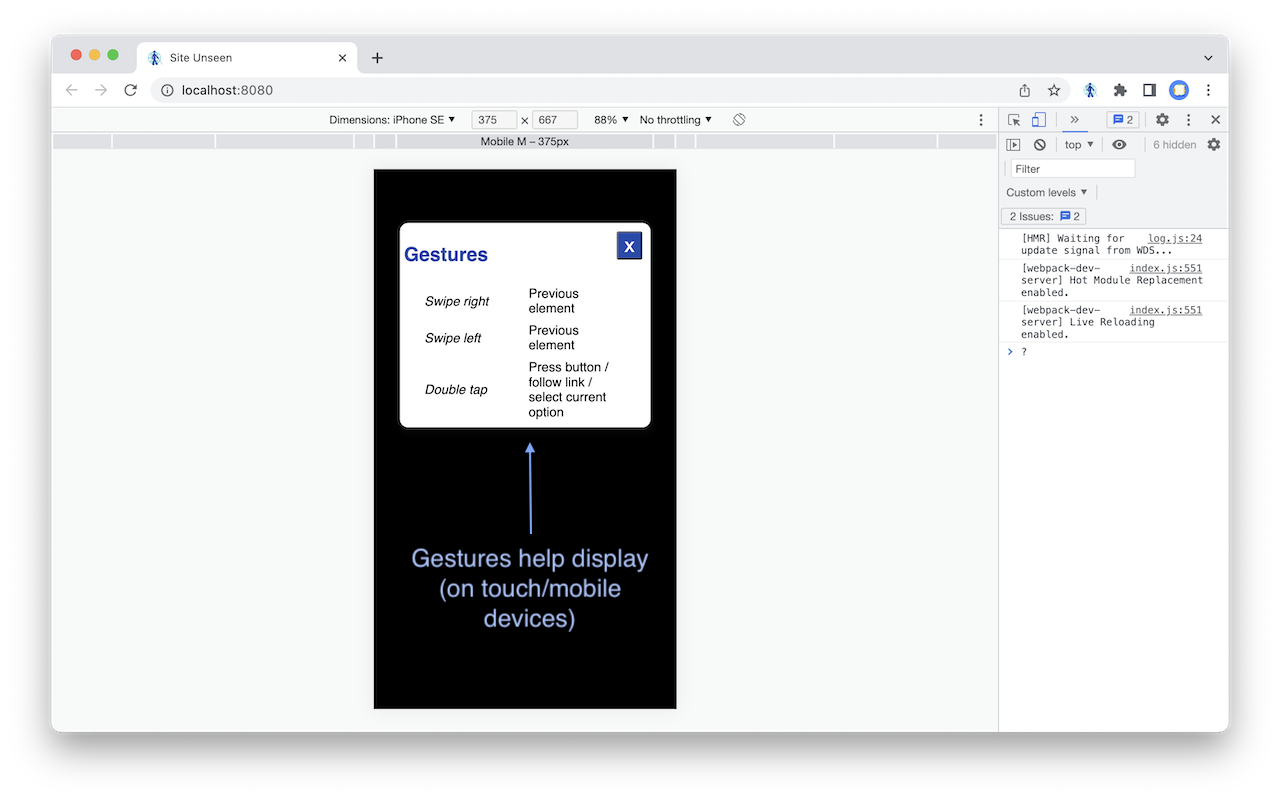Bookmark this page with the star icon
1280x800 pixels.
[1054, 90]
